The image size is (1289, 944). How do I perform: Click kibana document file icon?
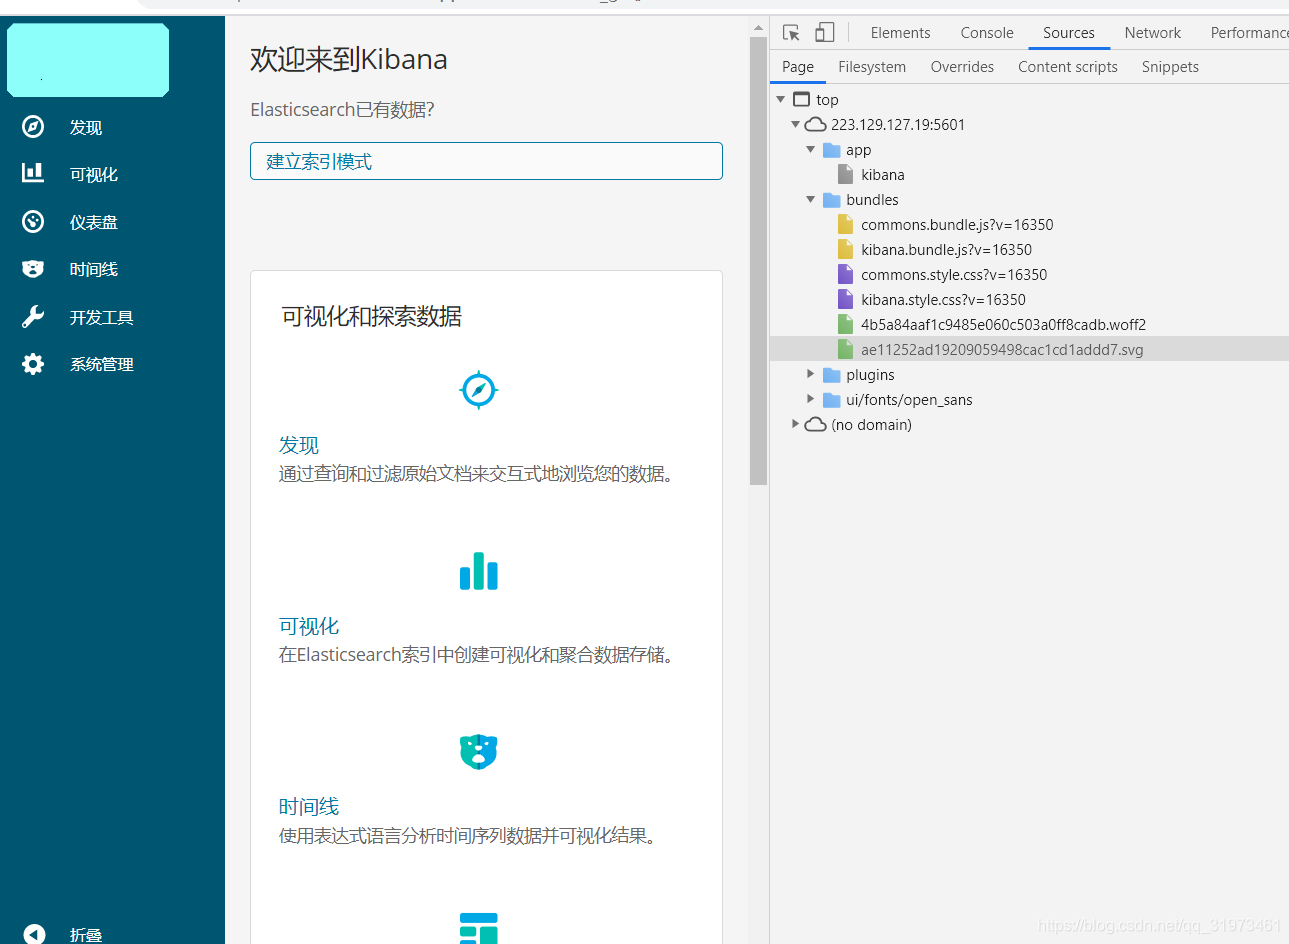point(845,174)
